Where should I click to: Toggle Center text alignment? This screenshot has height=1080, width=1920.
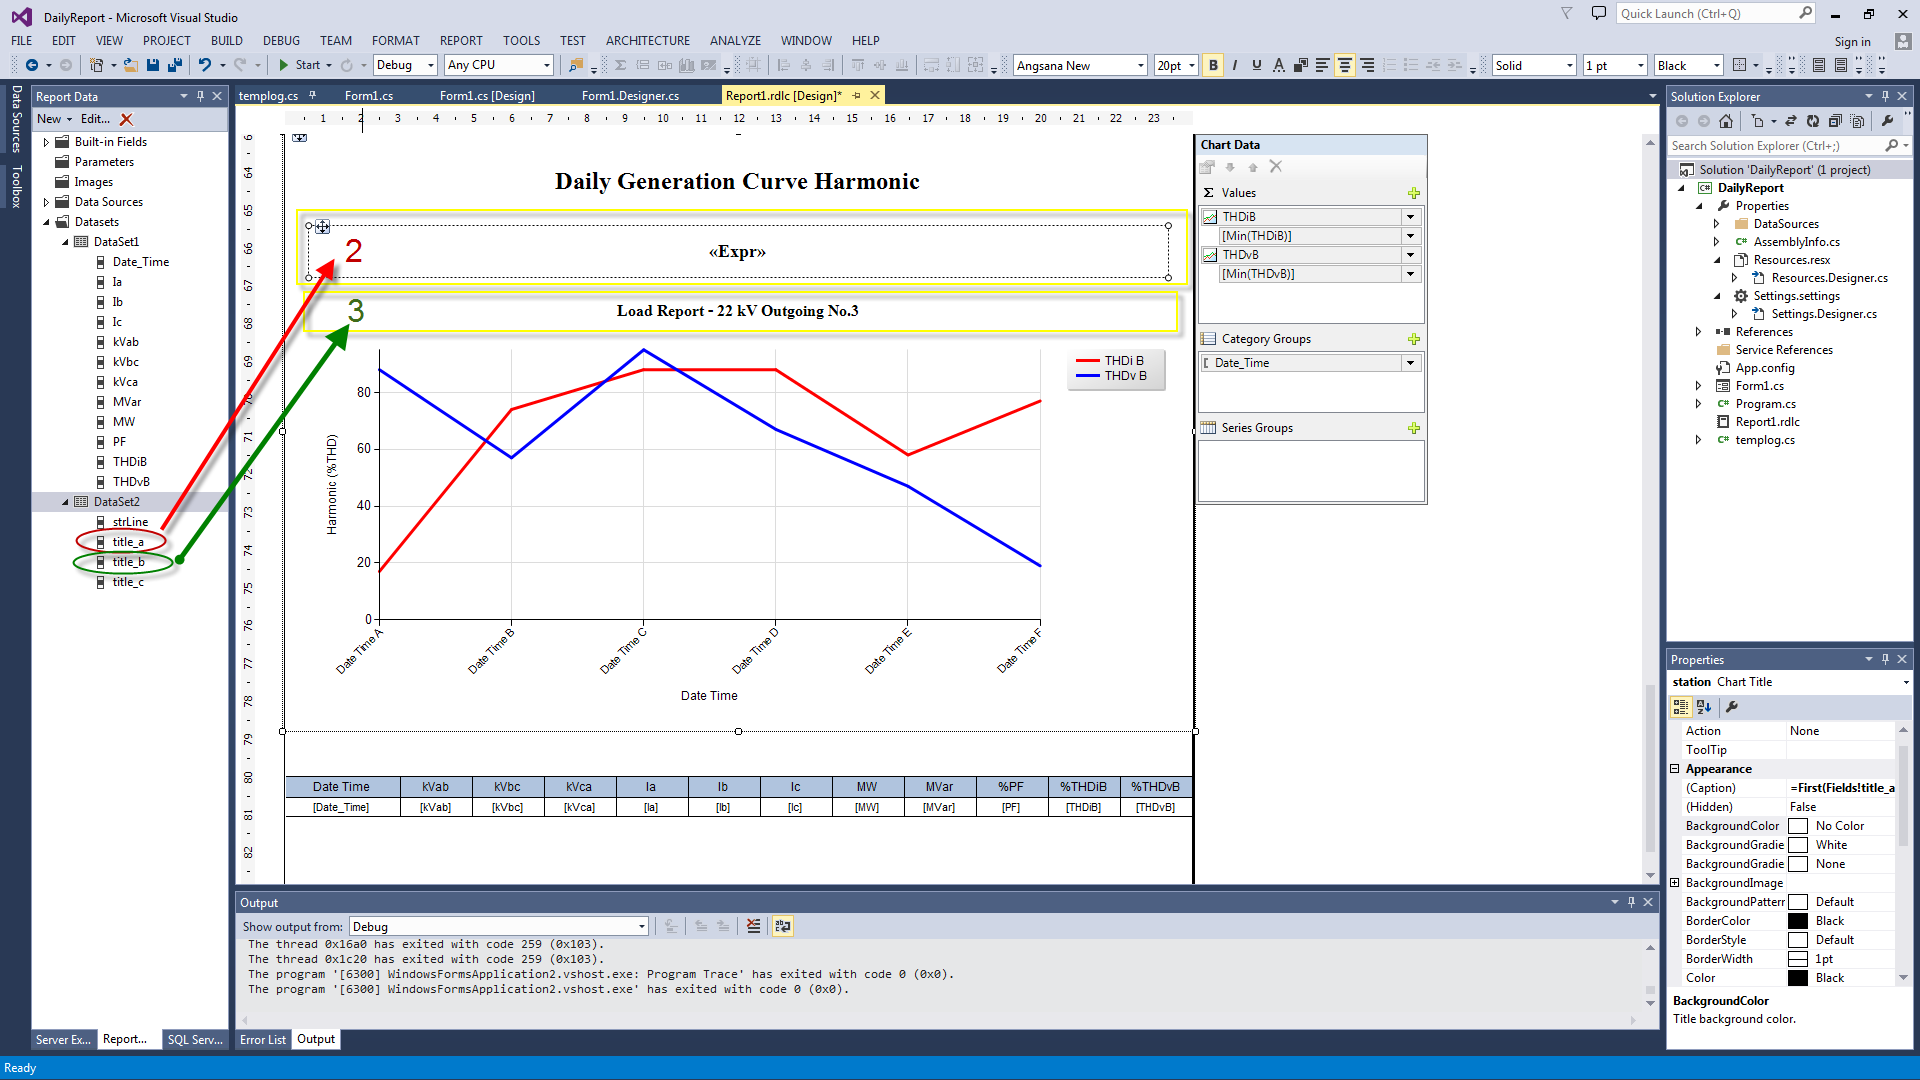coord(1344,65)
